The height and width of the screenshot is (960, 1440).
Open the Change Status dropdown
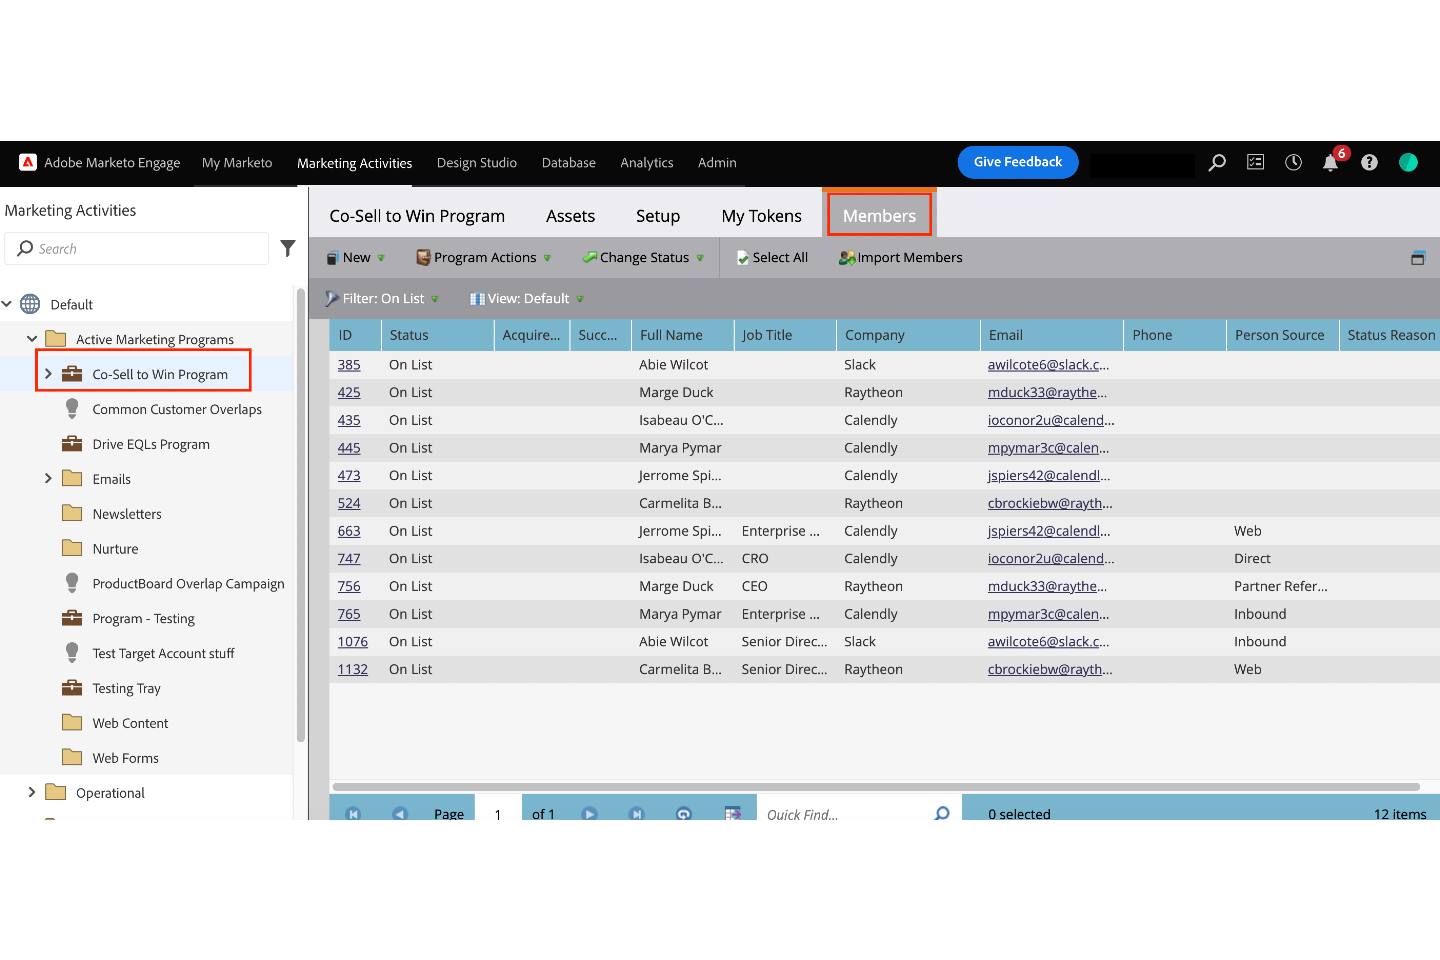644,258
